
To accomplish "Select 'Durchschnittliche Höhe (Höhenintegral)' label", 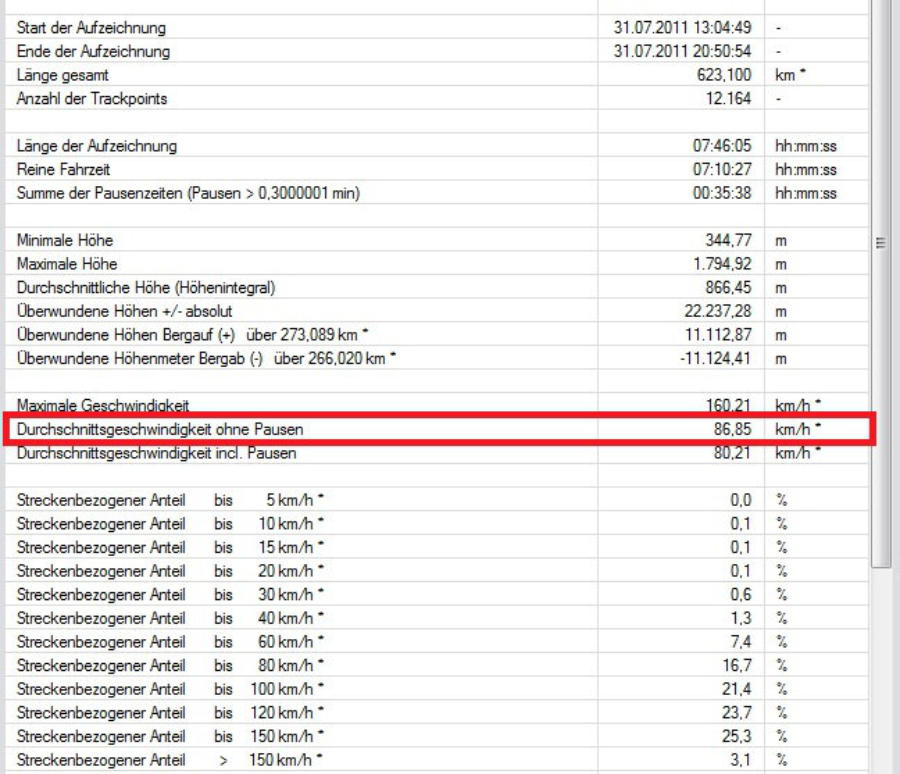I will 146,287.
